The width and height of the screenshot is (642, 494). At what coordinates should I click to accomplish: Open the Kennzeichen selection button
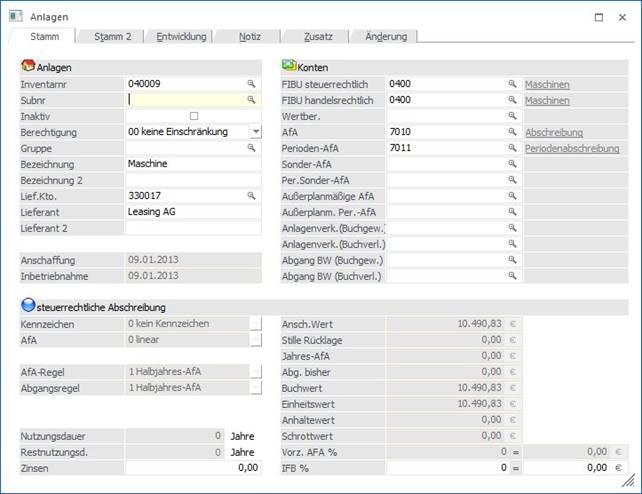pos(255,324)
